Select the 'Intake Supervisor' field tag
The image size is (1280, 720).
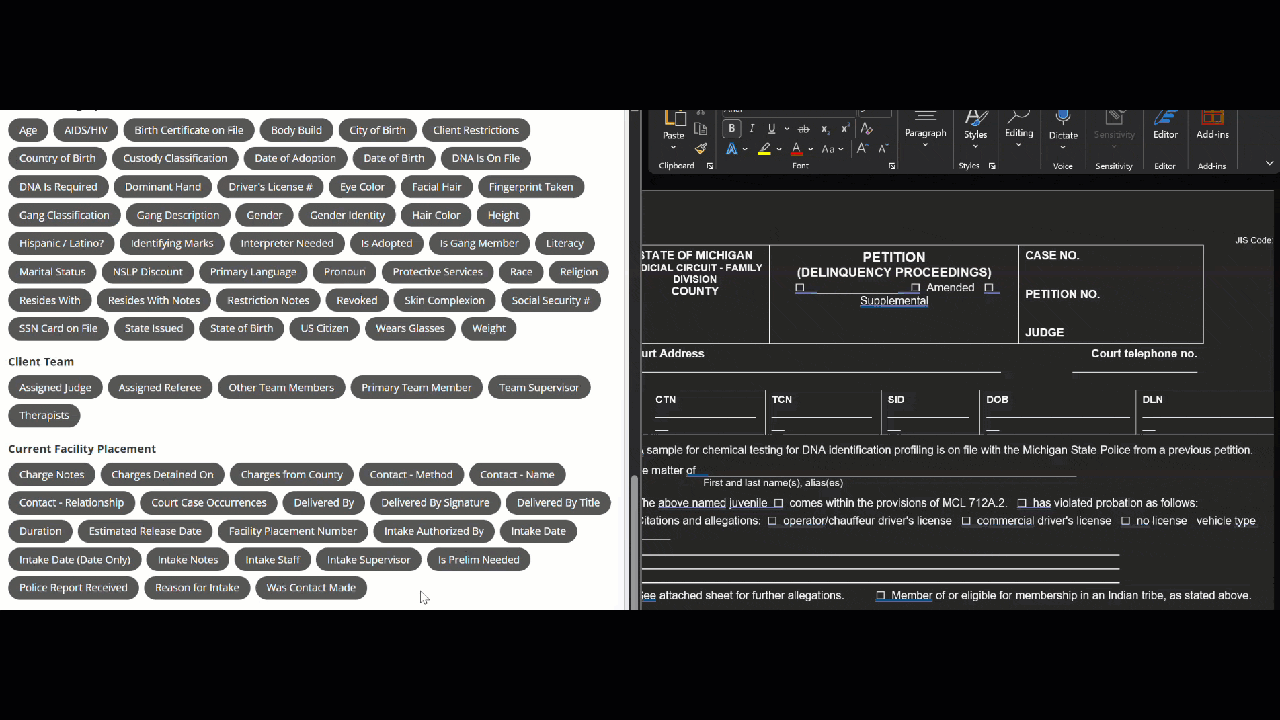click(368, 559)
